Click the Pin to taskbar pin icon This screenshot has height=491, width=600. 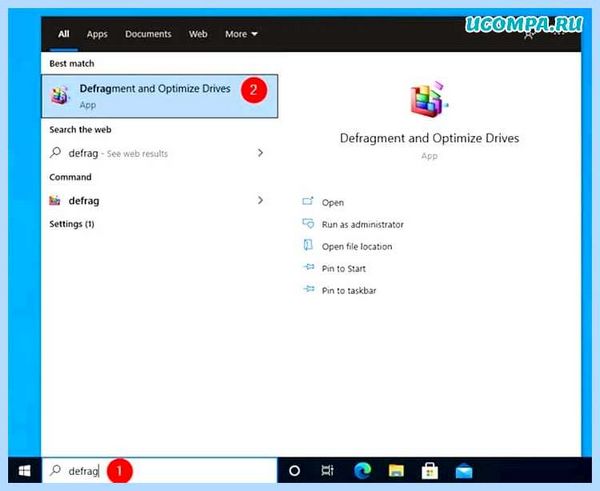308,289
